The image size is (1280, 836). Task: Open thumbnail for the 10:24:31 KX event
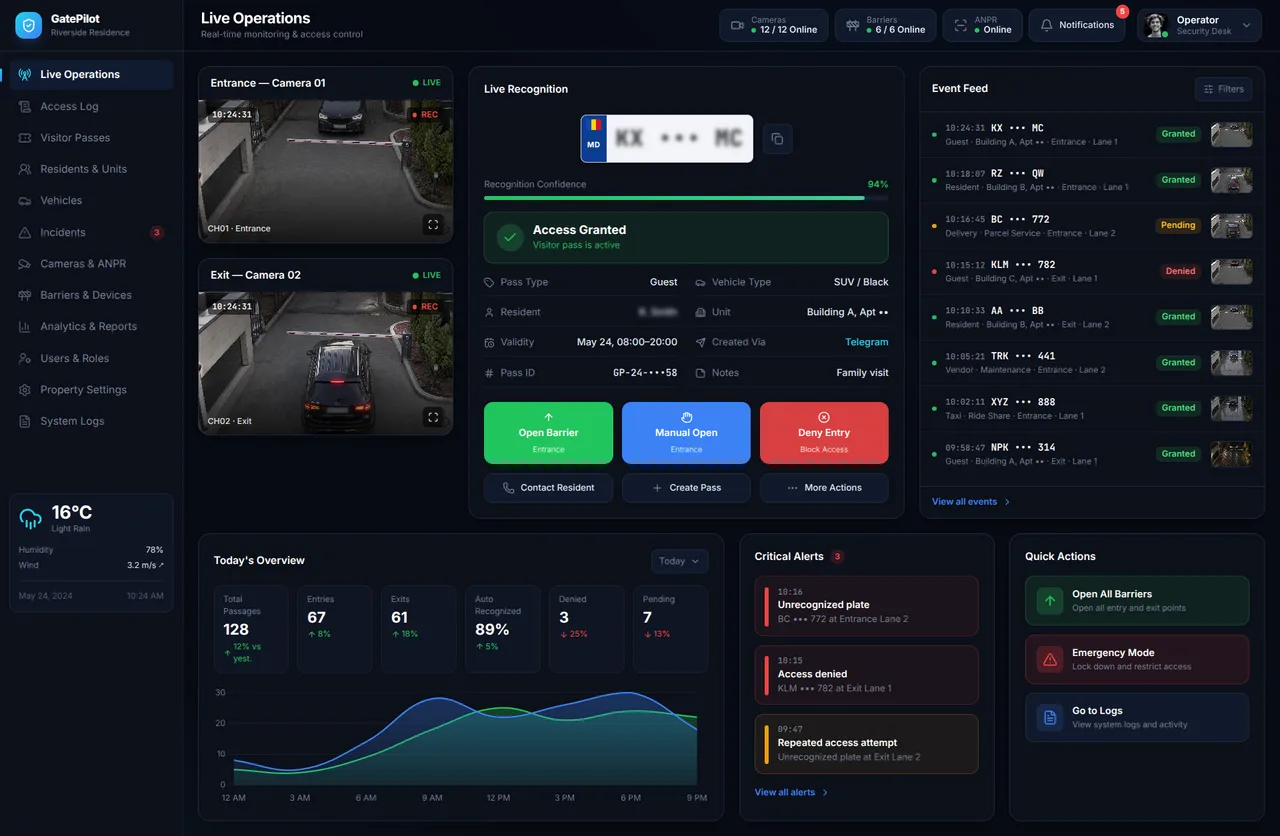(x=1231, y=134)
